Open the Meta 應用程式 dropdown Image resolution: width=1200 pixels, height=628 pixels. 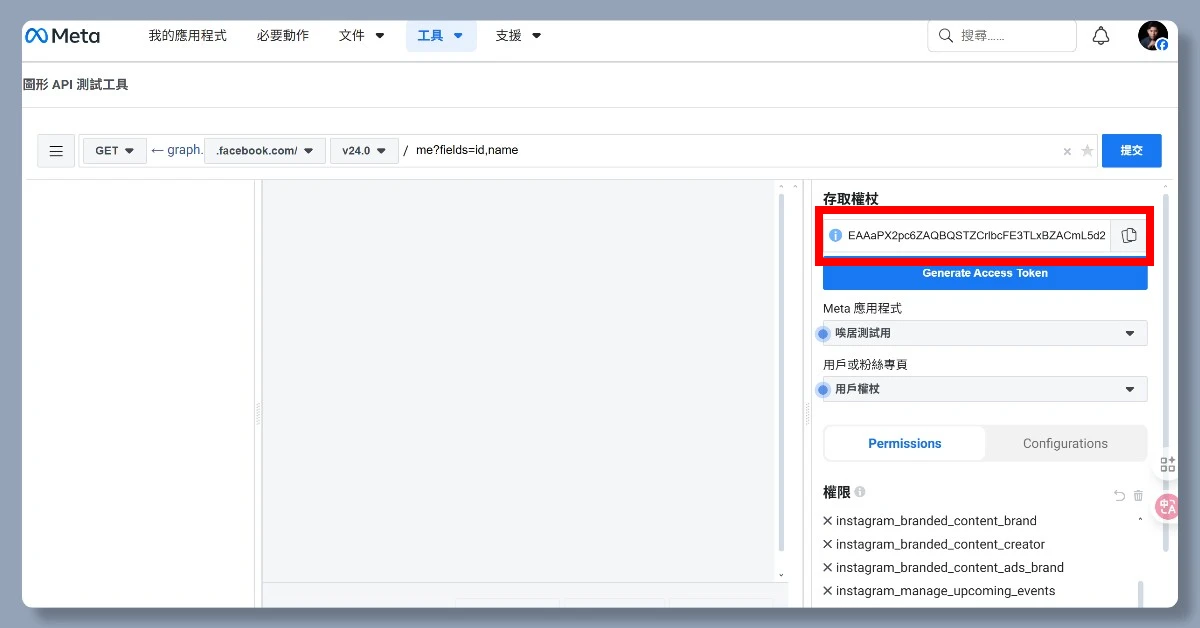click(985, 333)
